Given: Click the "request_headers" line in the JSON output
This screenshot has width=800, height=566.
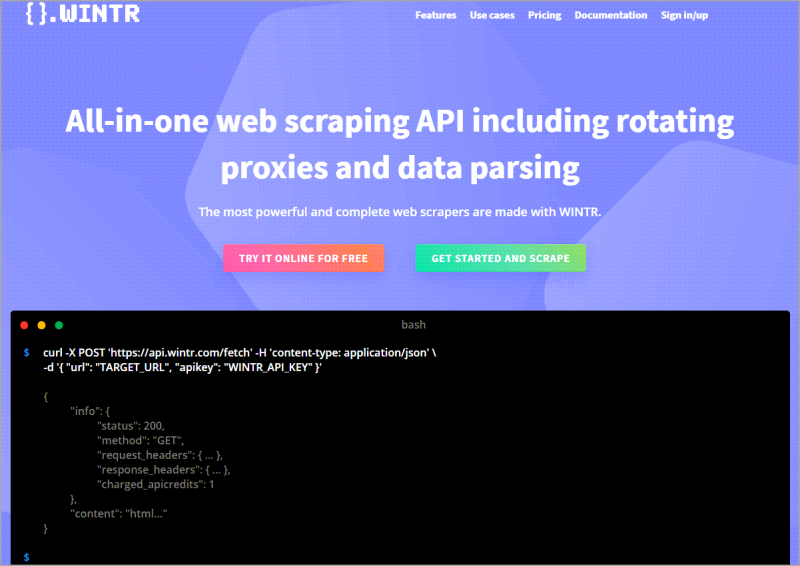Looking at the screenshot, I should 159,455.
